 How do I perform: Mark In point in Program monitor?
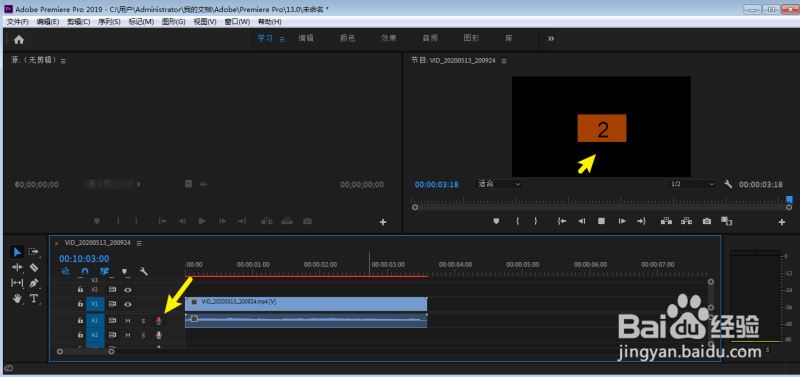click(x=517, y=221)
